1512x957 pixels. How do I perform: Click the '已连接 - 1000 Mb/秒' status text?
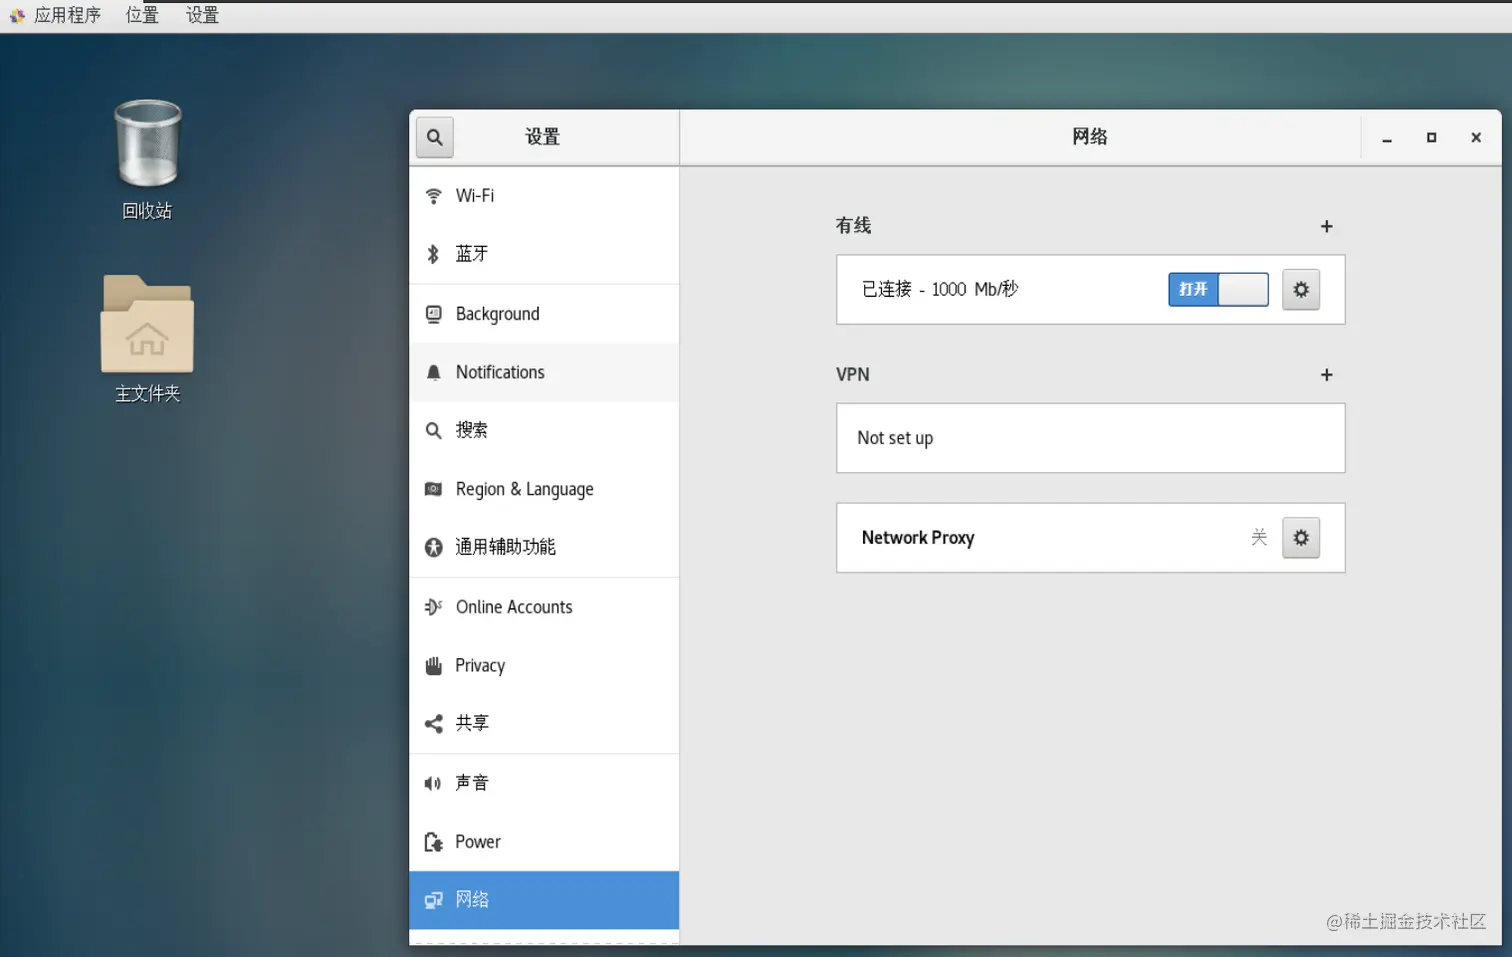[x=940, y=289]
